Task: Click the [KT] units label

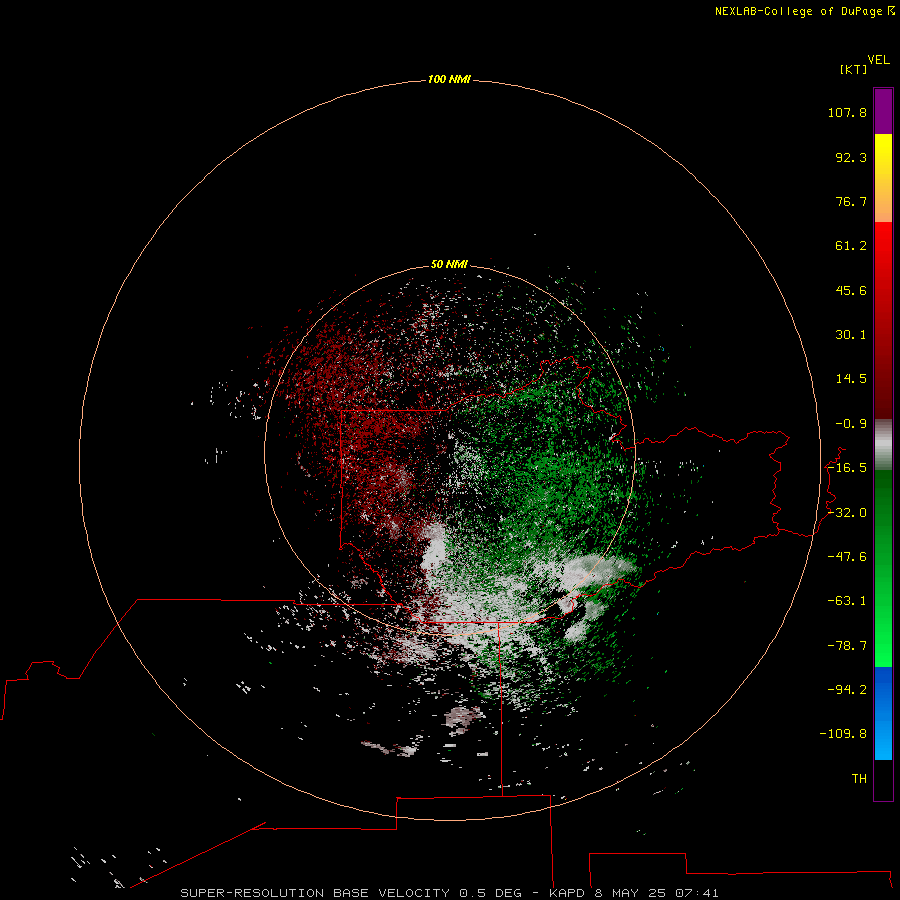Action: 853,69
